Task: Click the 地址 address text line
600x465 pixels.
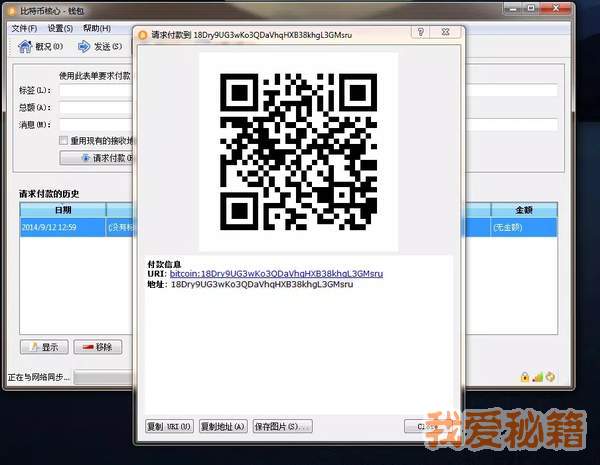Action: [x=250, y=284]
